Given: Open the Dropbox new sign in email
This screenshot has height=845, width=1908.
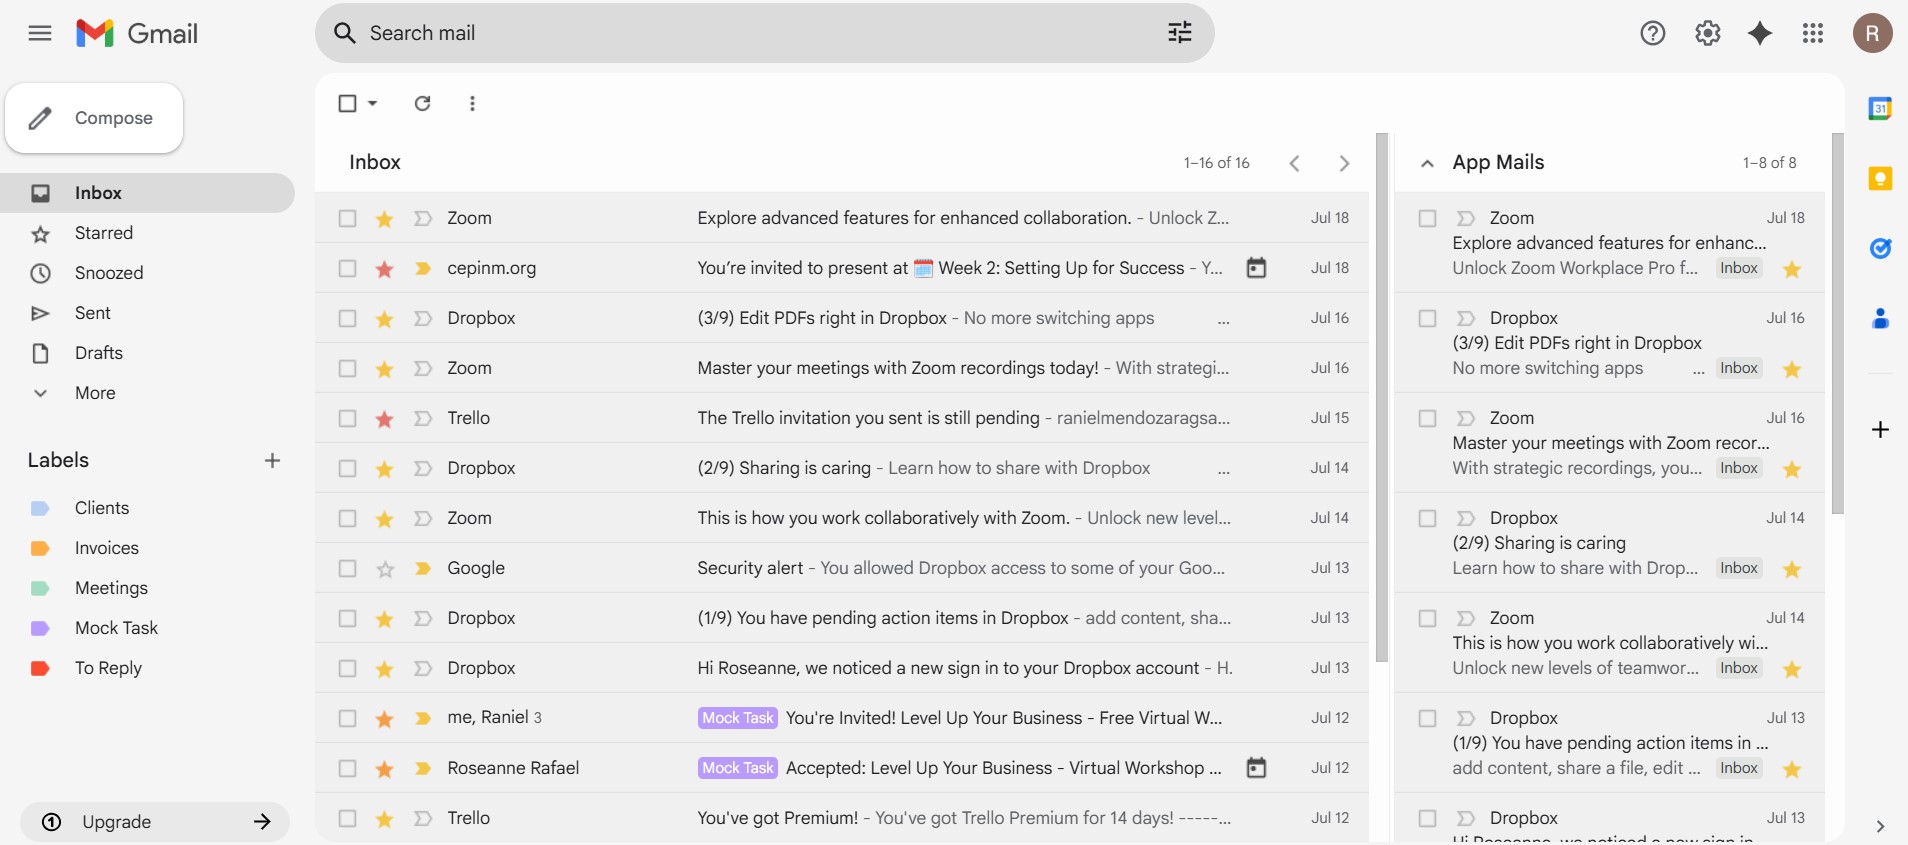Looking at the screenshot, I should coord(842,668).
